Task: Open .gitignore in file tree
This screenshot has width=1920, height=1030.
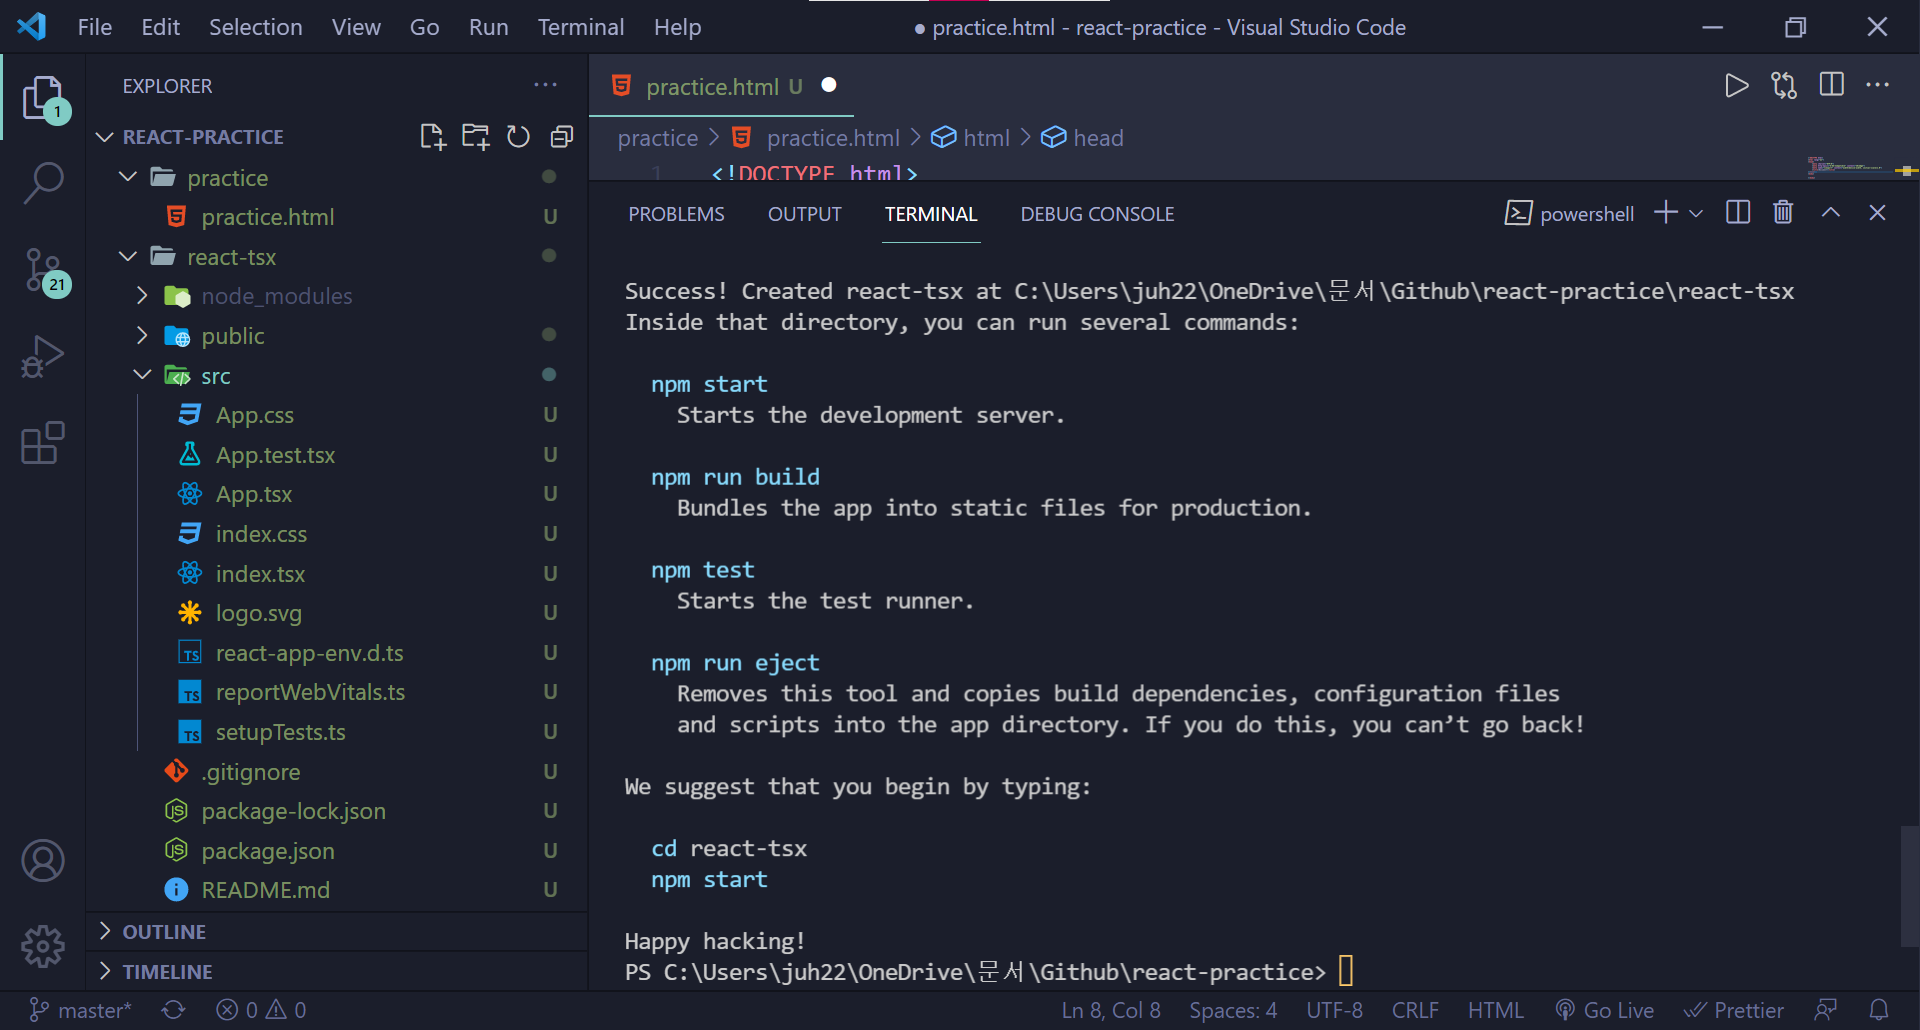Action: coord(336,772)
